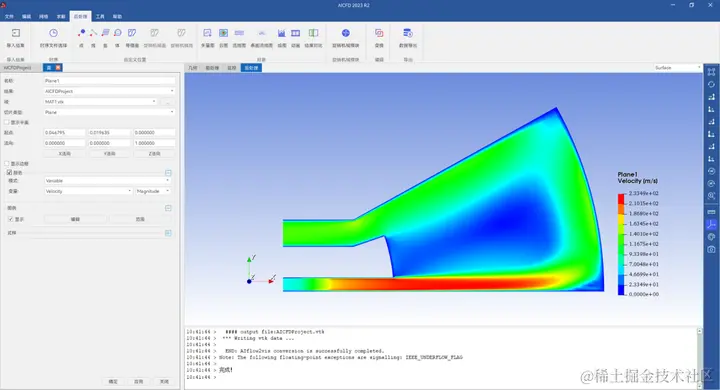Click the Plane1 name input field
Viewport: 720px width, 390px height.
(x=109, y=80)
